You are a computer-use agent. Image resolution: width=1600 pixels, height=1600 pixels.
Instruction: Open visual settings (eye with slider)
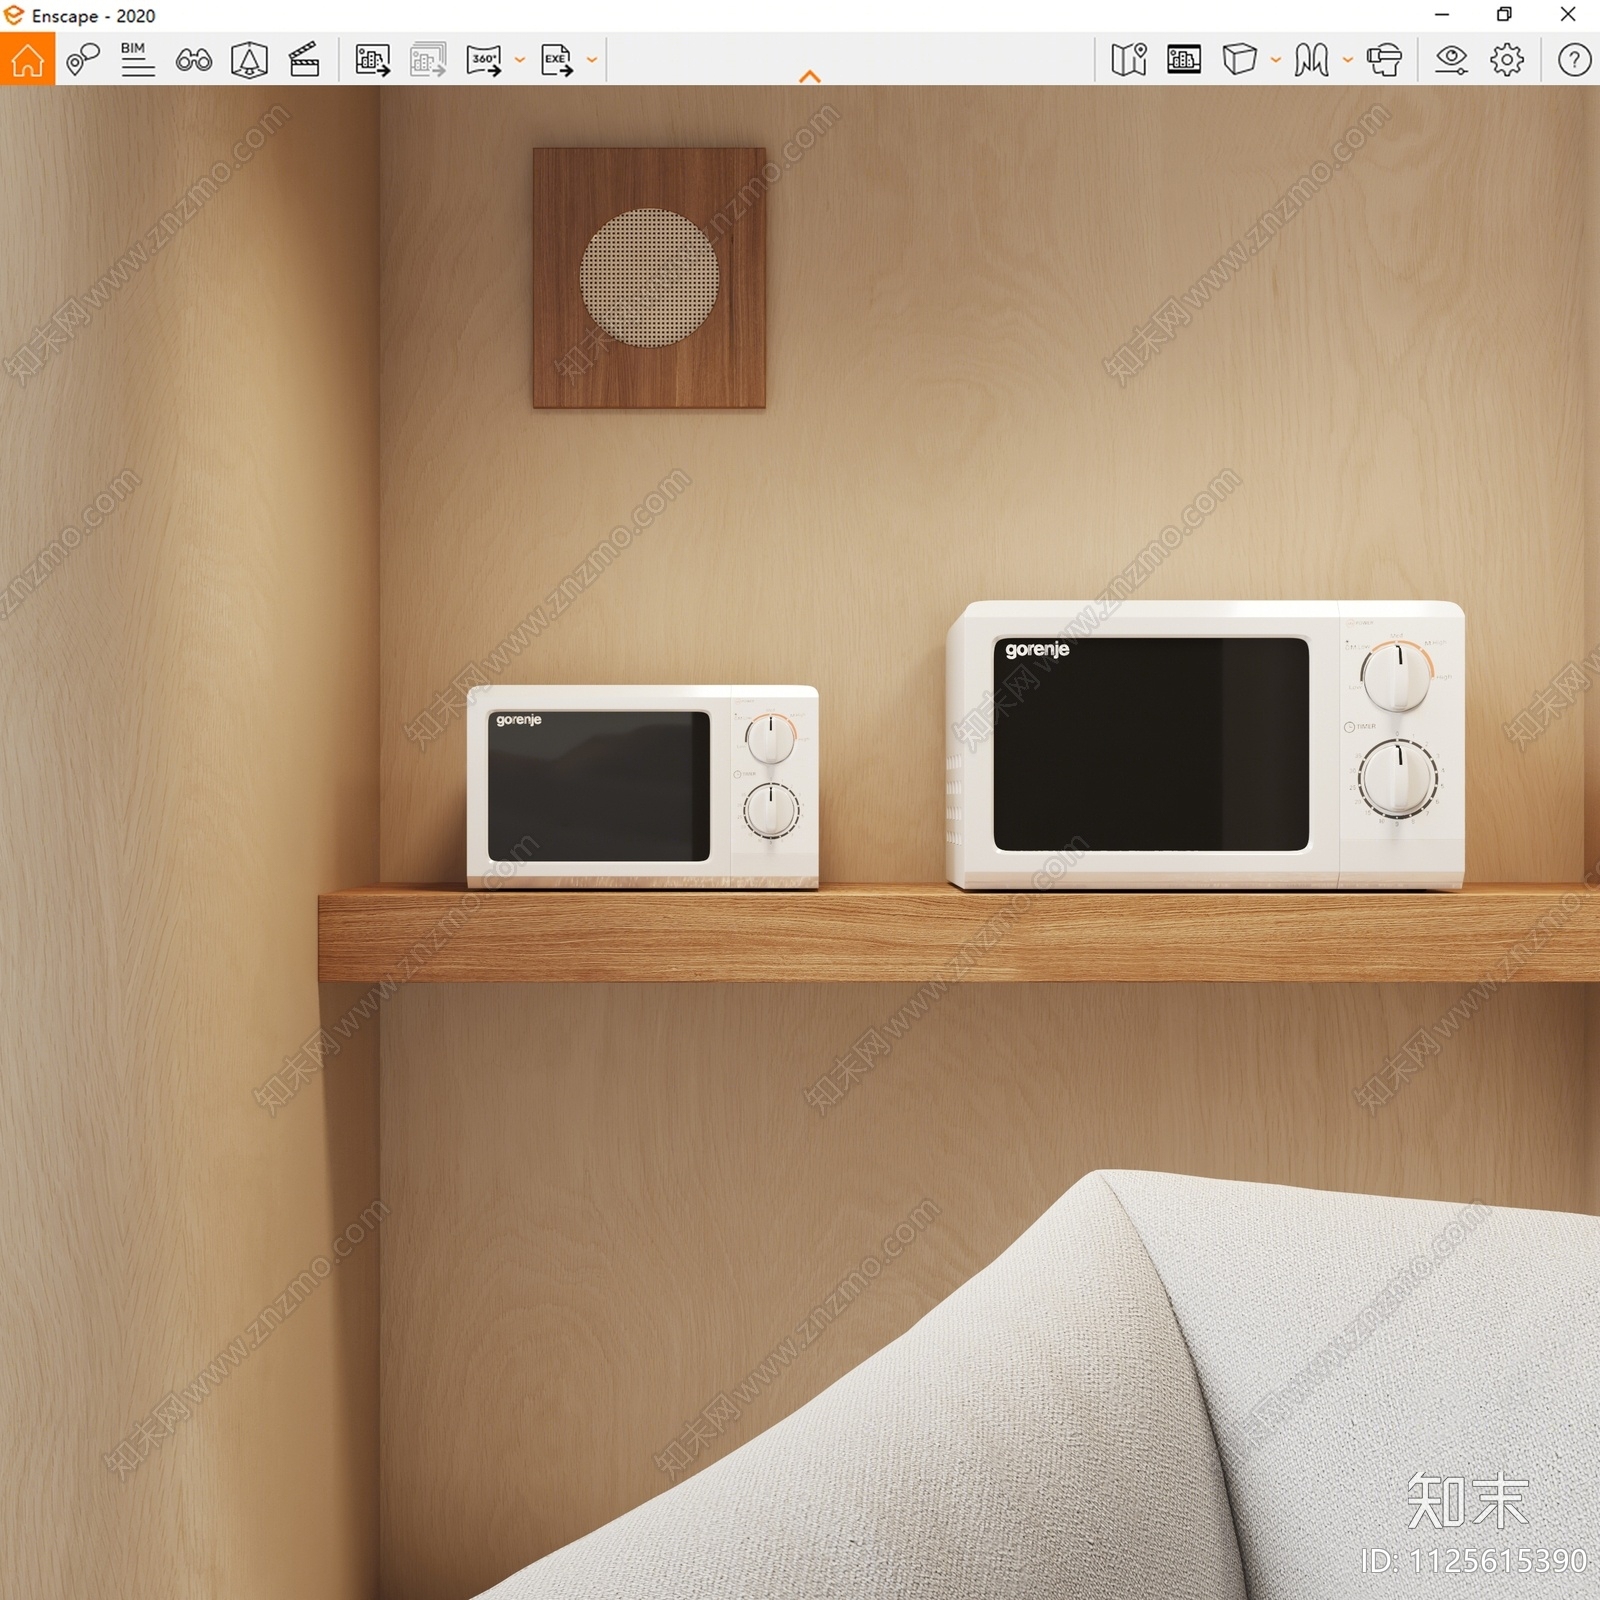pyautogui.click(x=1451, y=60)
